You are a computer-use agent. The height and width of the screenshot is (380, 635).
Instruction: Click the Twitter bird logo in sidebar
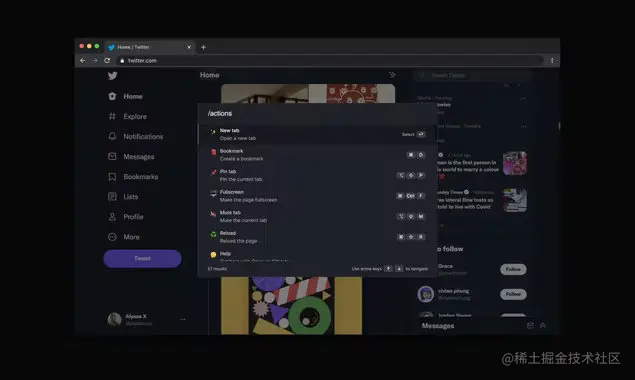[x=113, y=76]
